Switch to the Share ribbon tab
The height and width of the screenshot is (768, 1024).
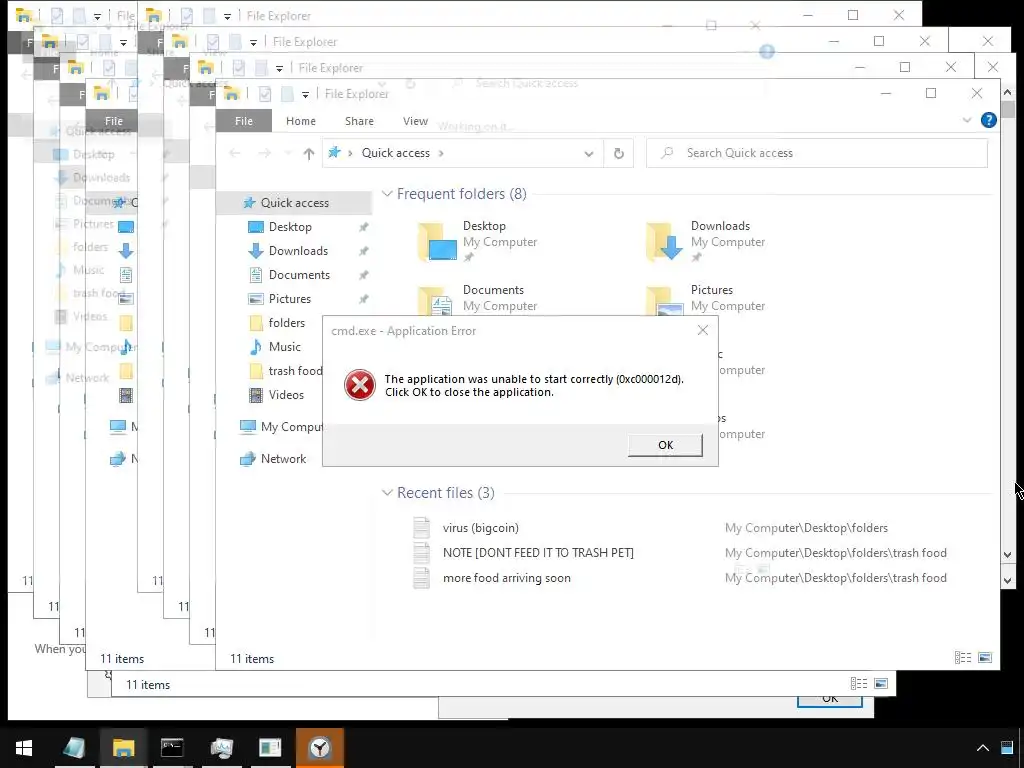[x=359, y=121]
